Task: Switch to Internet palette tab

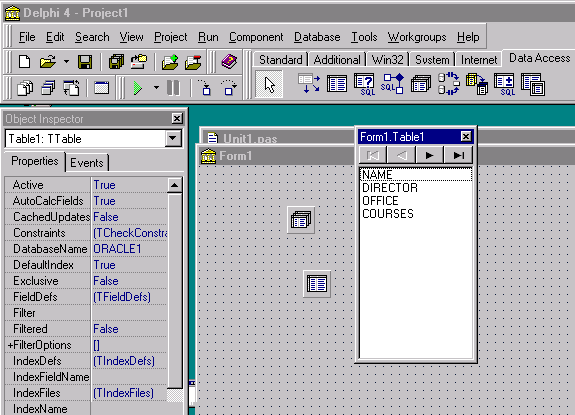Action: [x=479, y=59]
